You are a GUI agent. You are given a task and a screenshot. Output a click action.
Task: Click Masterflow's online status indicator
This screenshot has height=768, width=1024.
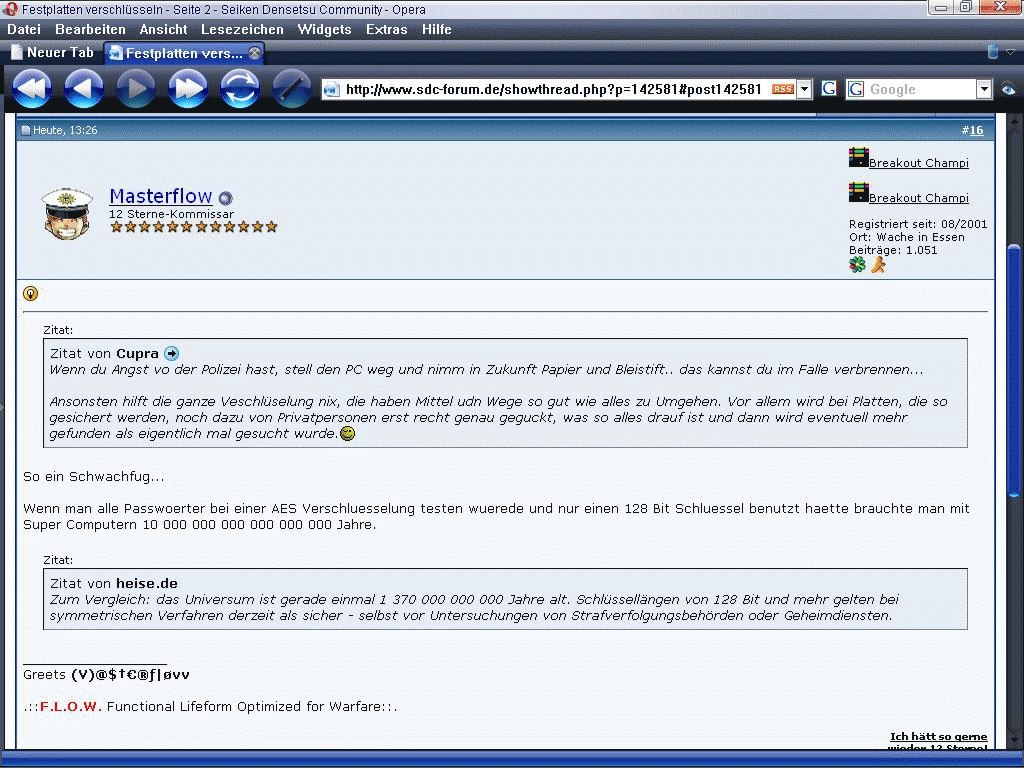point(225,198)
